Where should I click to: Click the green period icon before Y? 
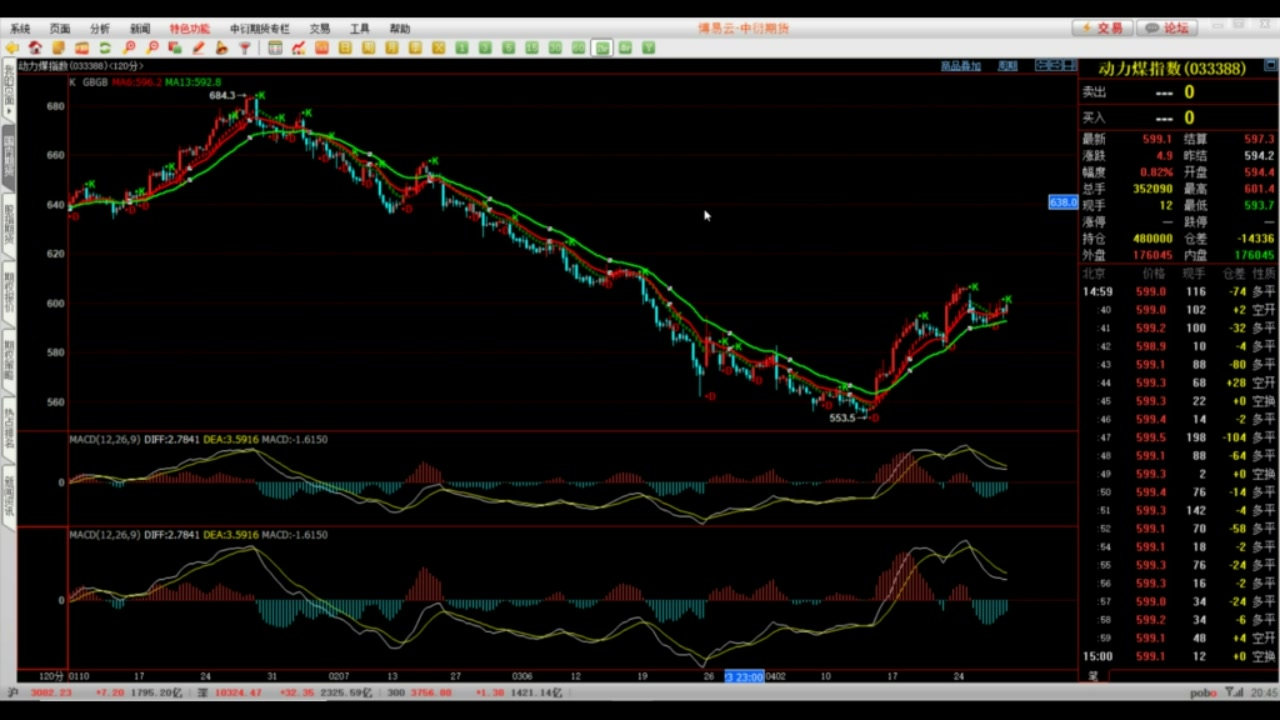625,48
